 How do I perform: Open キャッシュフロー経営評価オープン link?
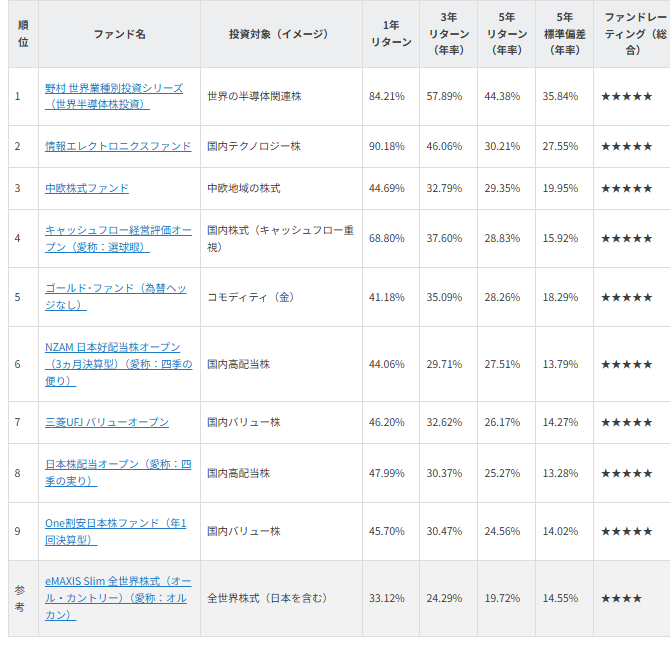118,238
